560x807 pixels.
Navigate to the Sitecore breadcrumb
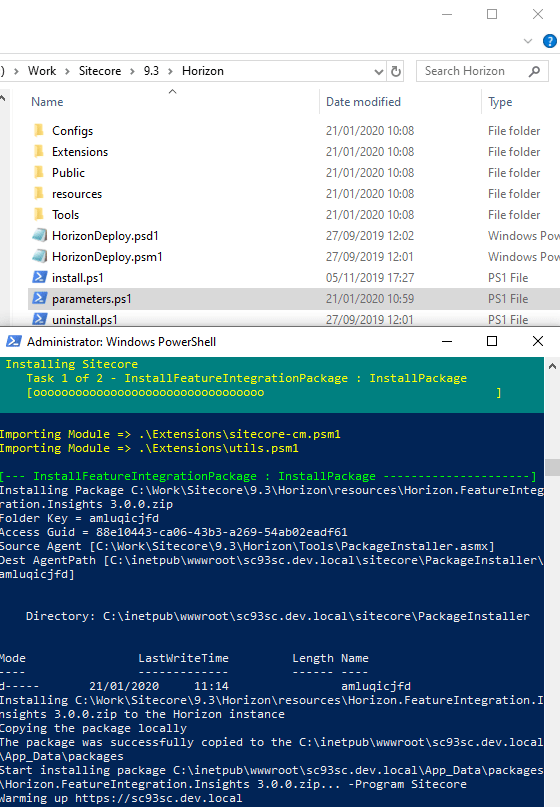[100, 71]
